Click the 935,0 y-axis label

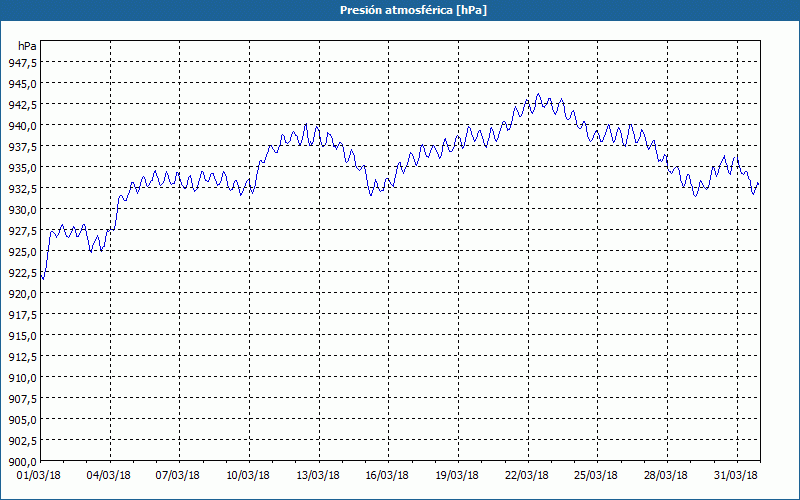(22, 167)
